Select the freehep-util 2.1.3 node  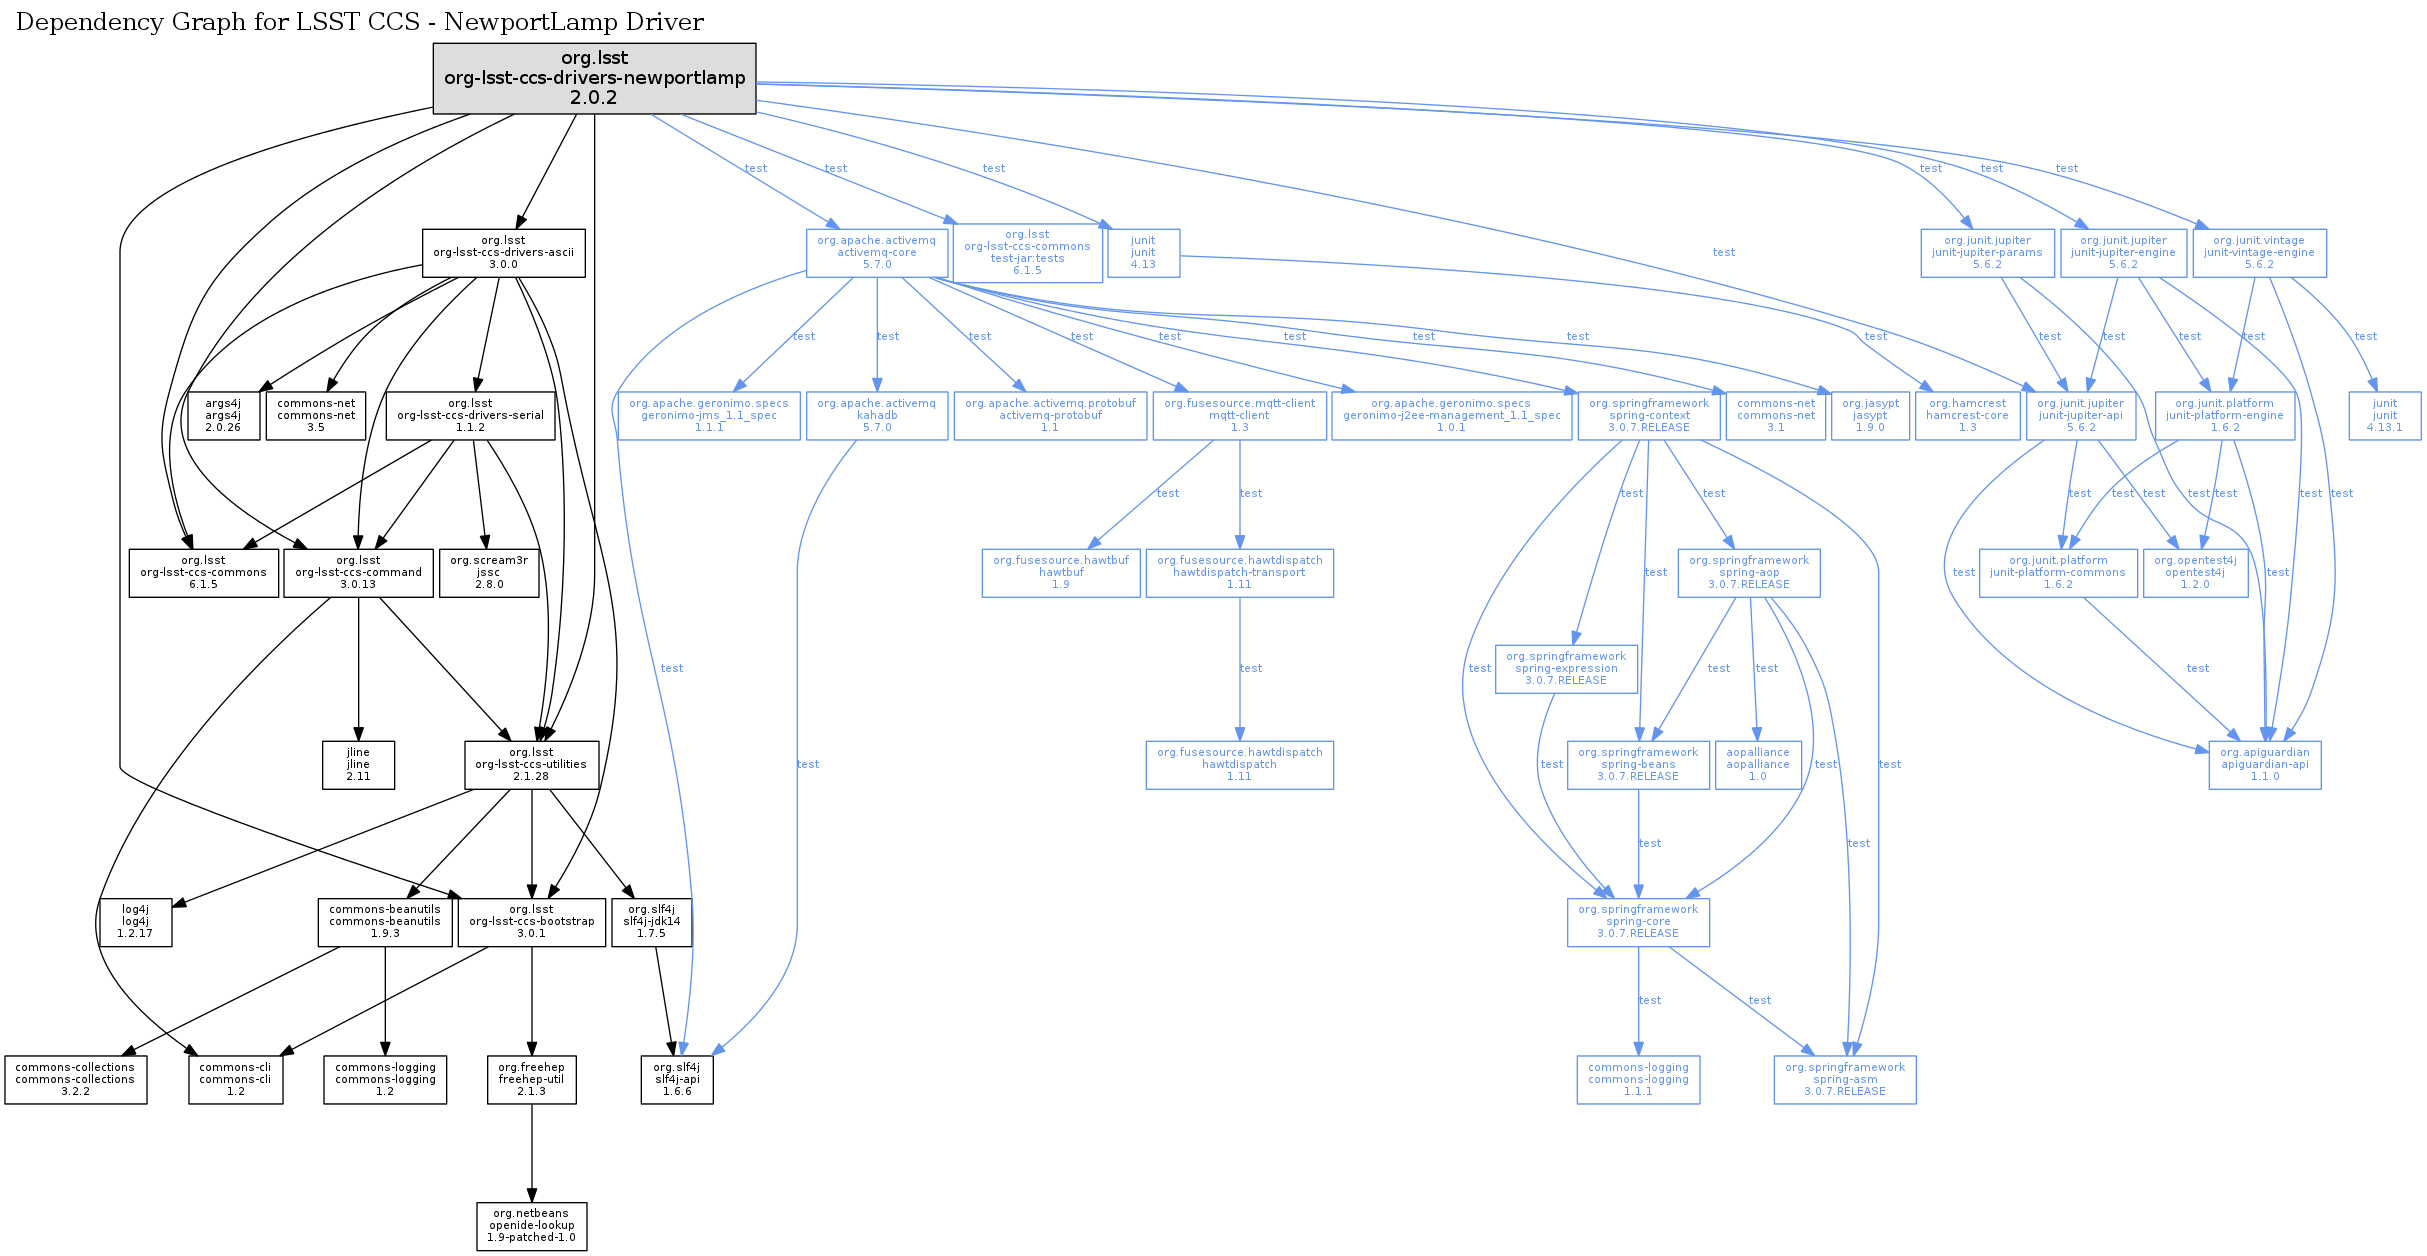[x=531, y=1079]
